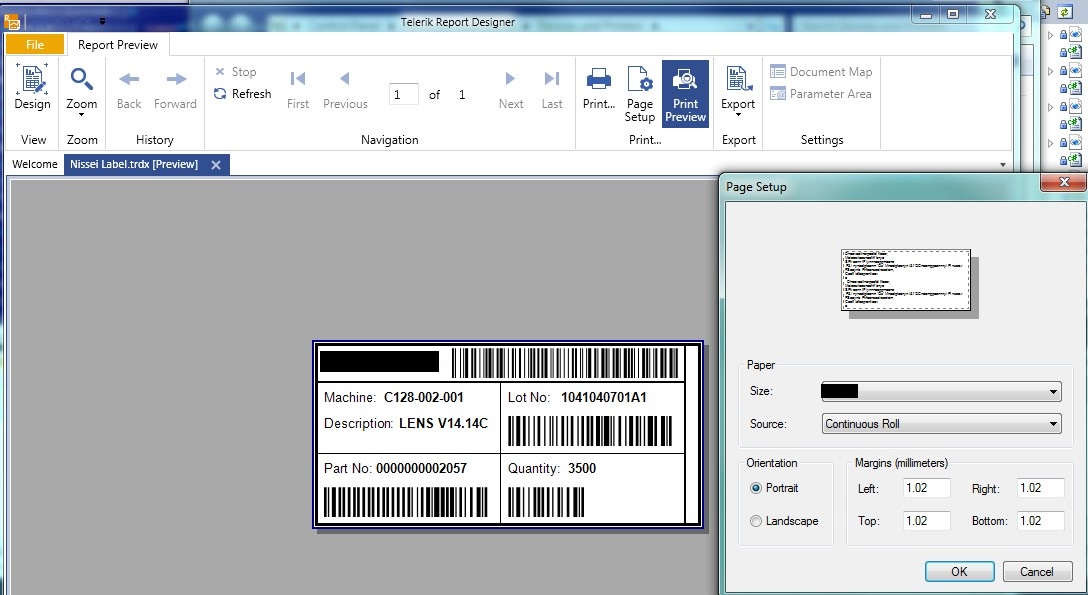Minimize the Telerik Report Designer window

[926, 15]
